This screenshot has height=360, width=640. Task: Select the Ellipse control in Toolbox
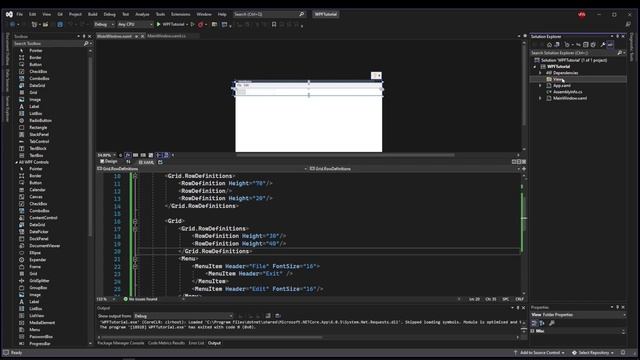[35, 253]
